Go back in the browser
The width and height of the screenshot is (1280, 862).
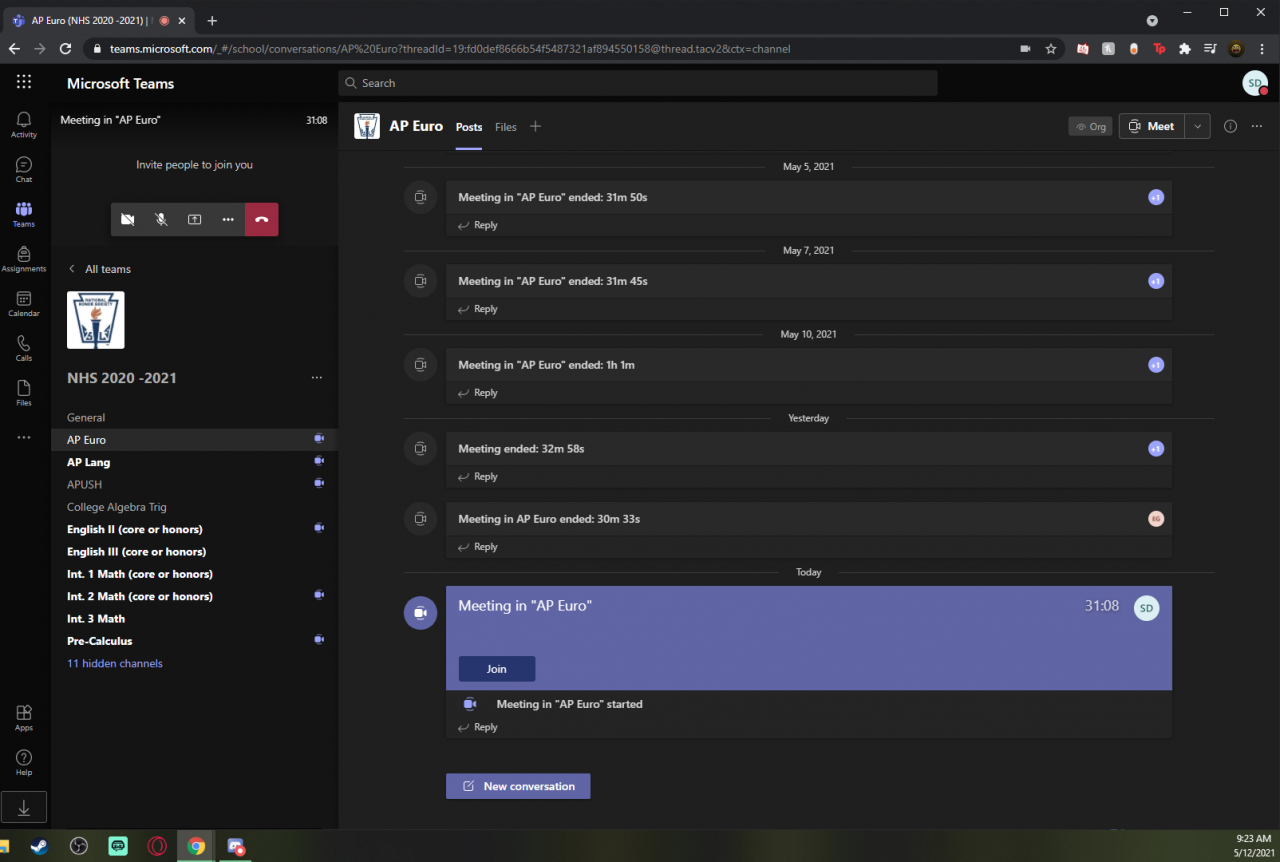14,48
